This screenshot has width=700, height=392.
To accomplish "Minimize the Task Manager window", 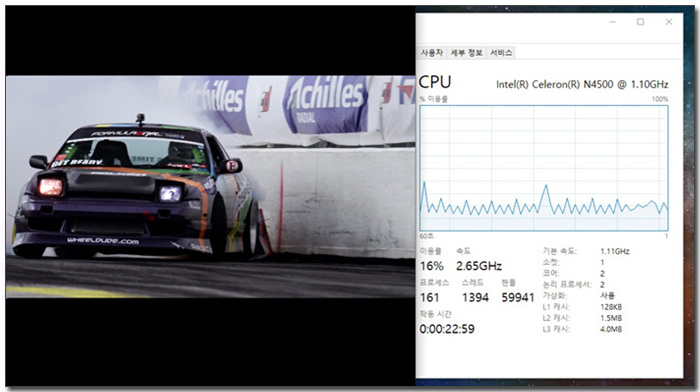I will tap(612, 22).
